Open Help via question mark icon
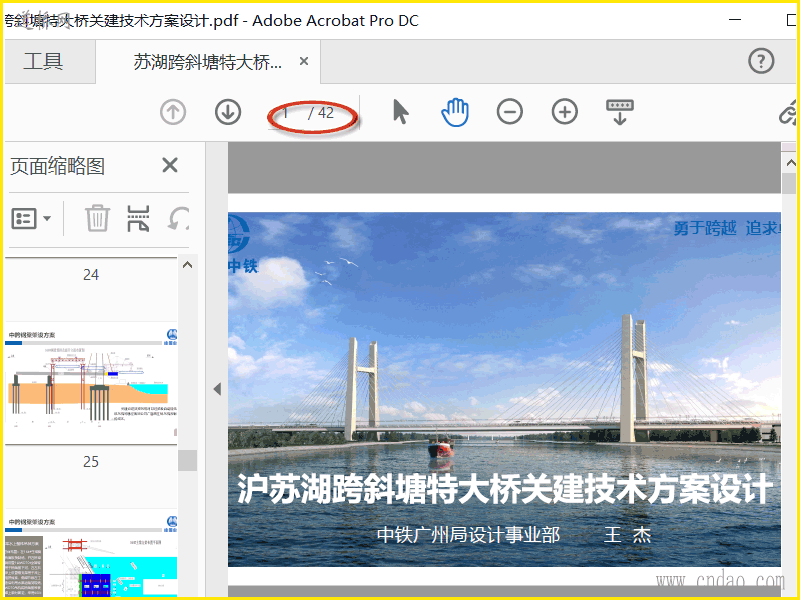This screenshot has width=800, height=600. [x=761, y=61]
